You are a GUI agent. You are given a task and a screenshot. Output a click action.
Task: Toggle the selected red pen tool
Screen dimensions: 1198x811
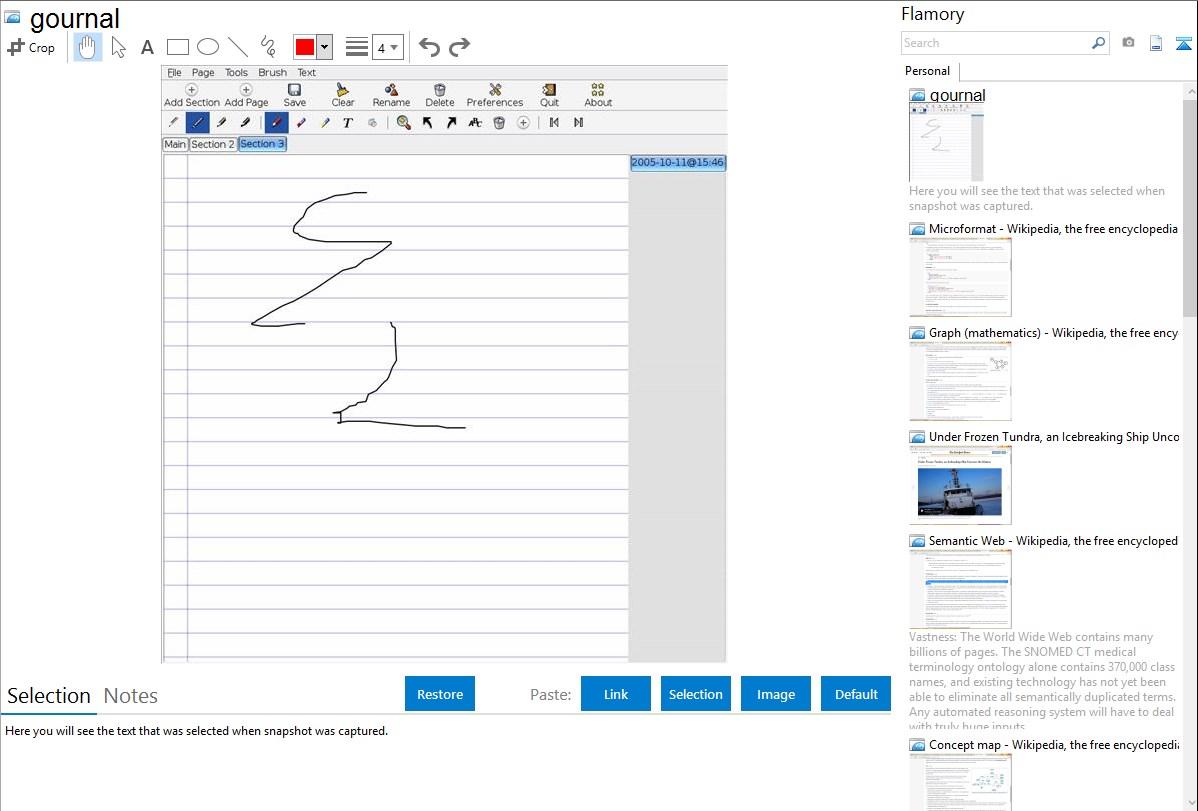pos(277,122)
